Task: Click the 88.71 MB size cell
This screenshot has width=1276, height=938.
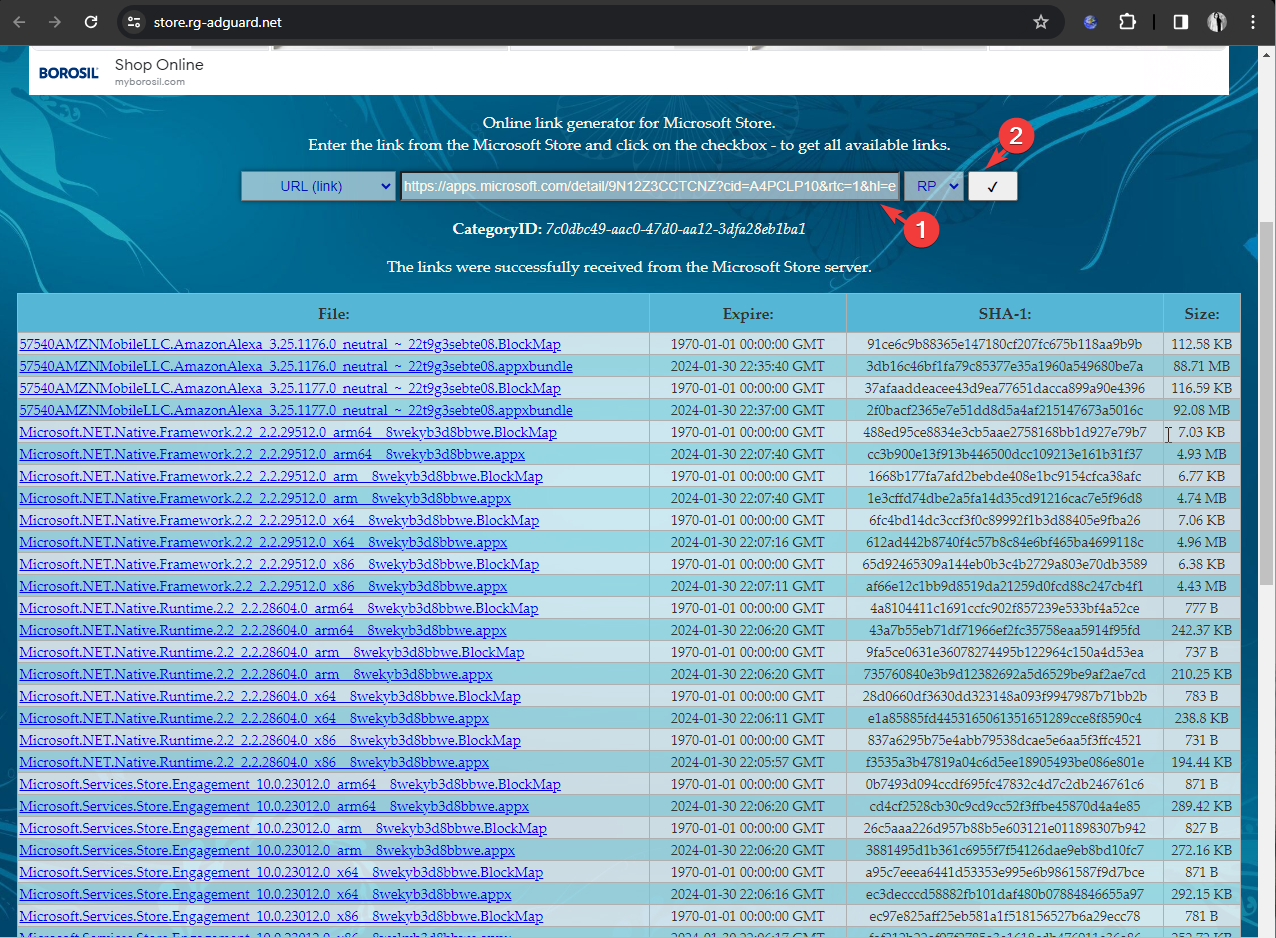Action: [1202, 366]
